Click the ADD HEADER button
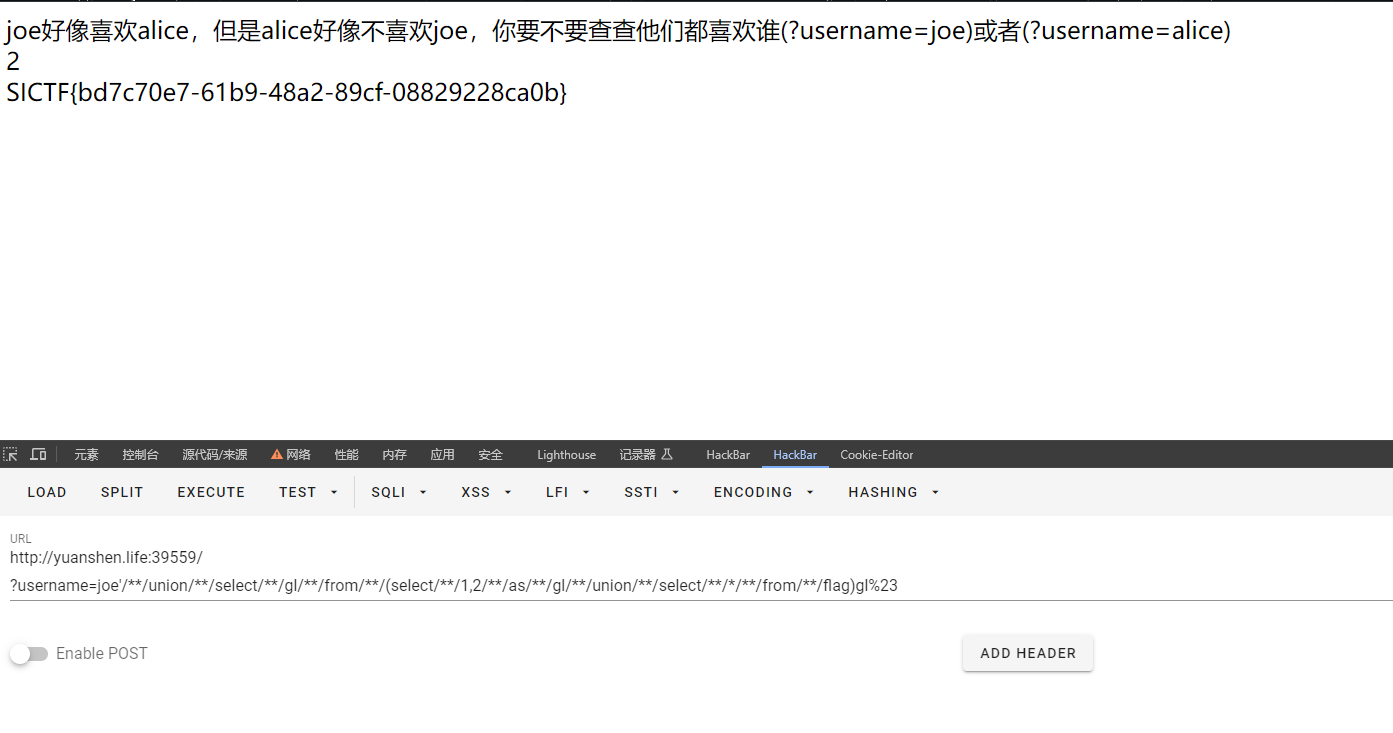 point(1028,653)
